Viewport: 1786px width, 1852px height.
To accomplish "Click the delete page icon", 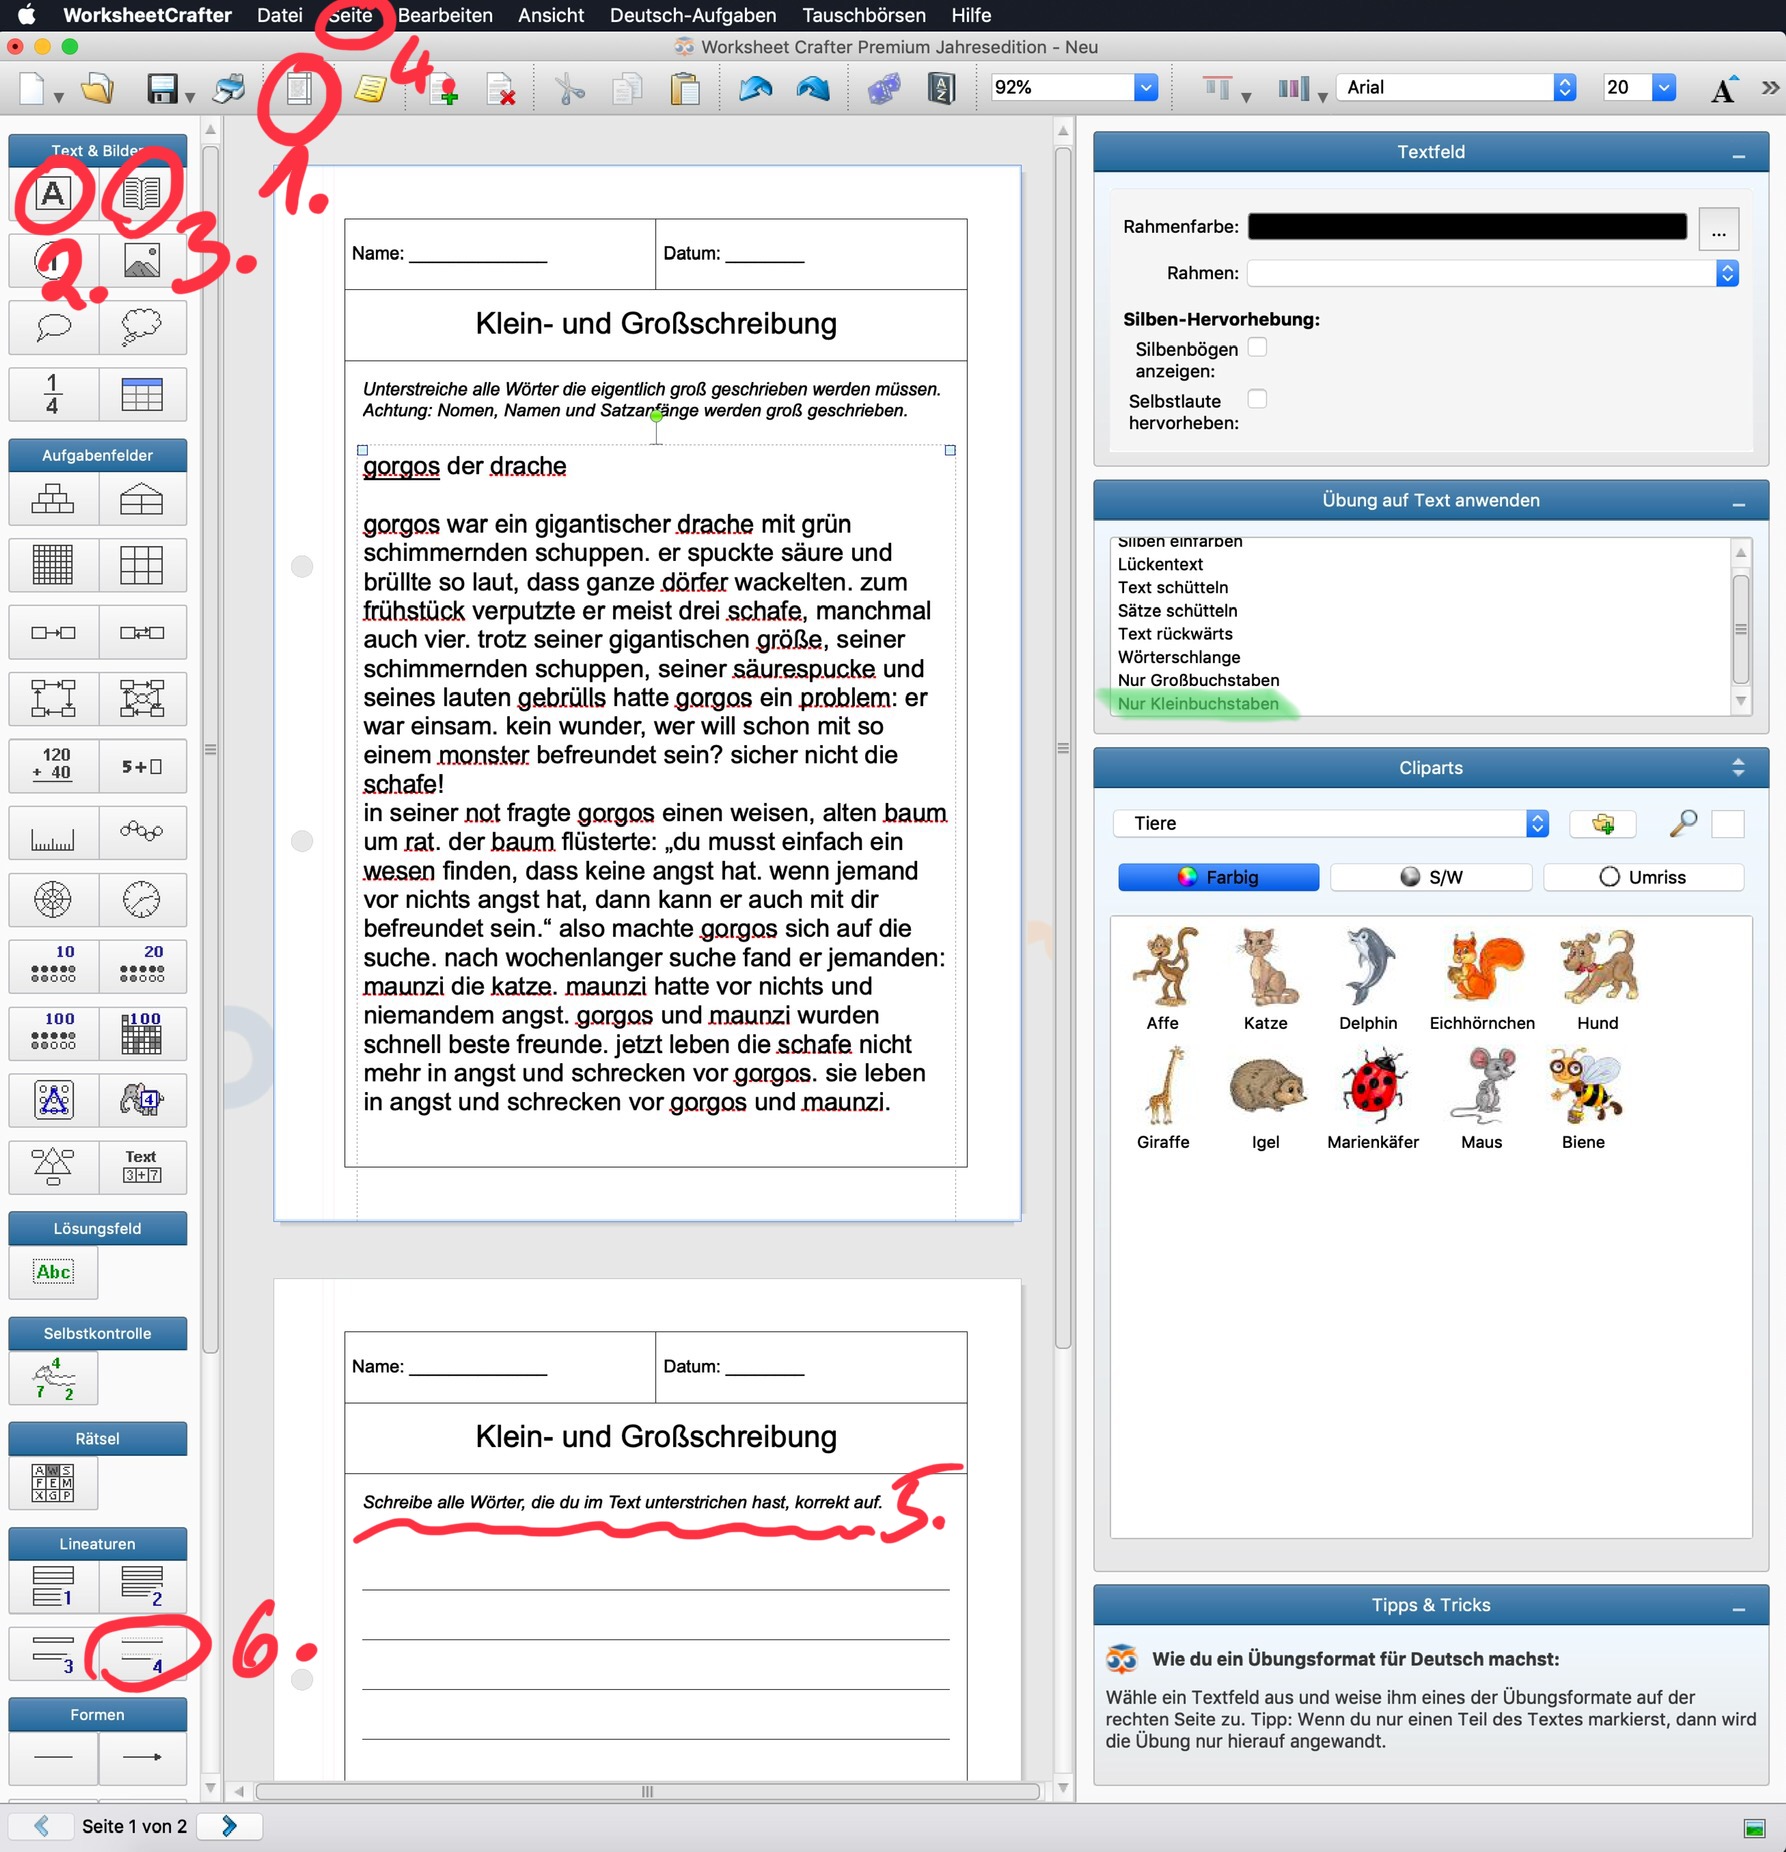I will click(500, 89).
